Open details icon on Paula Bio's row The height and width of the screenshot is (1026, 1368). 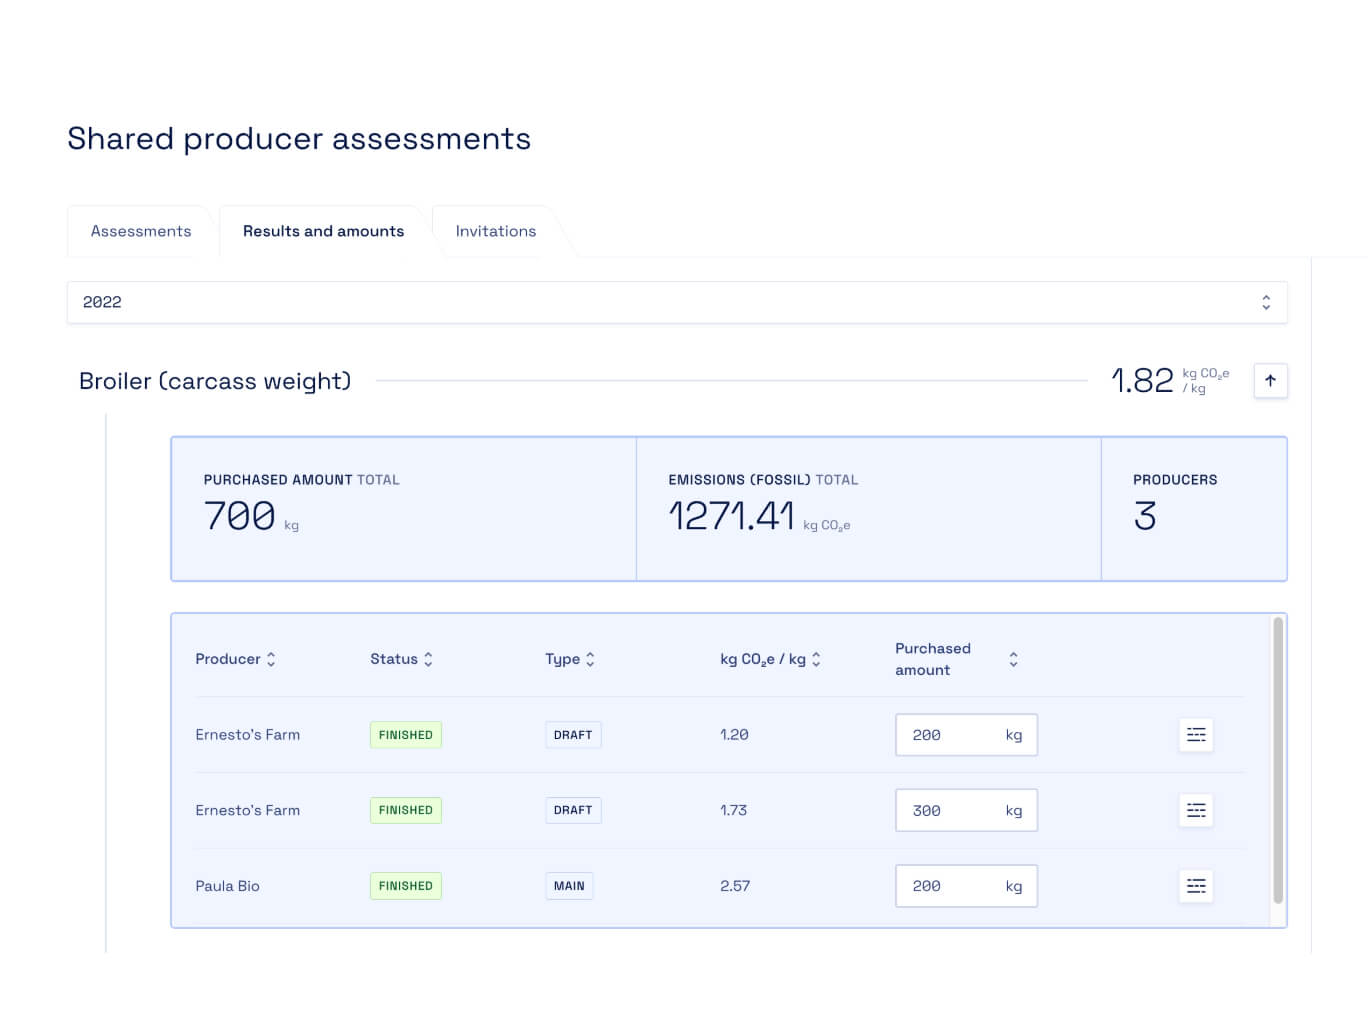coord(1196,886)
